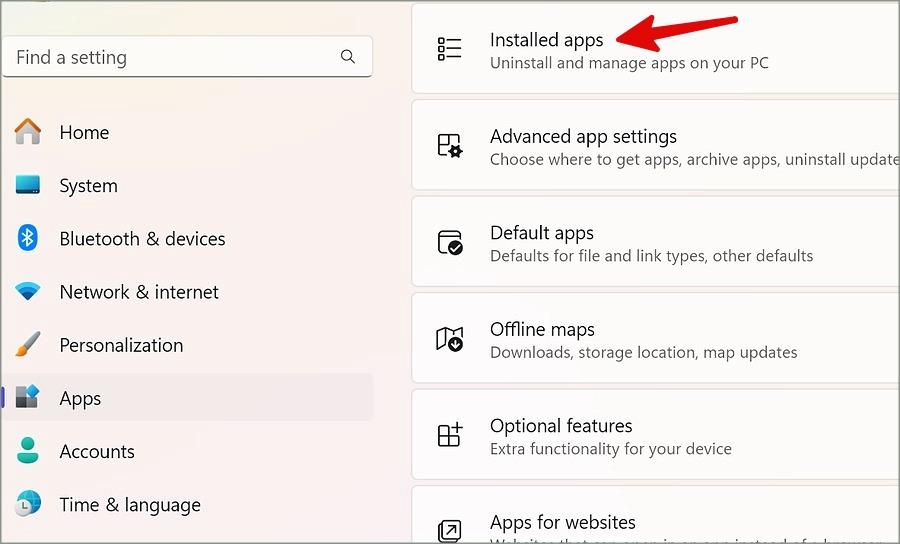This screenshot has height=544, width=900.
Task: Open the Home settings page
Action: [84, 133]
